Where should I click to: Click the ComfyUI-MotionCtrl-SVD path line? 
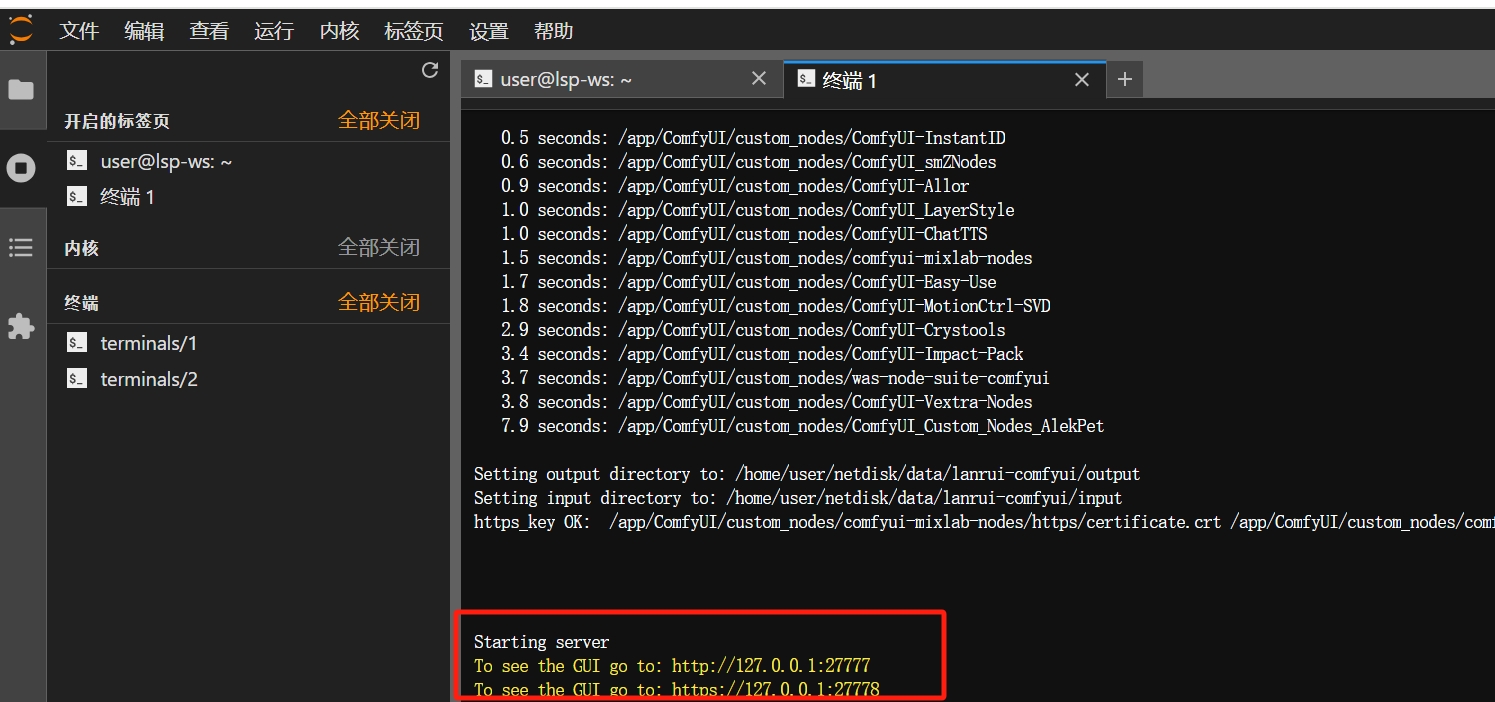[776, 306]
